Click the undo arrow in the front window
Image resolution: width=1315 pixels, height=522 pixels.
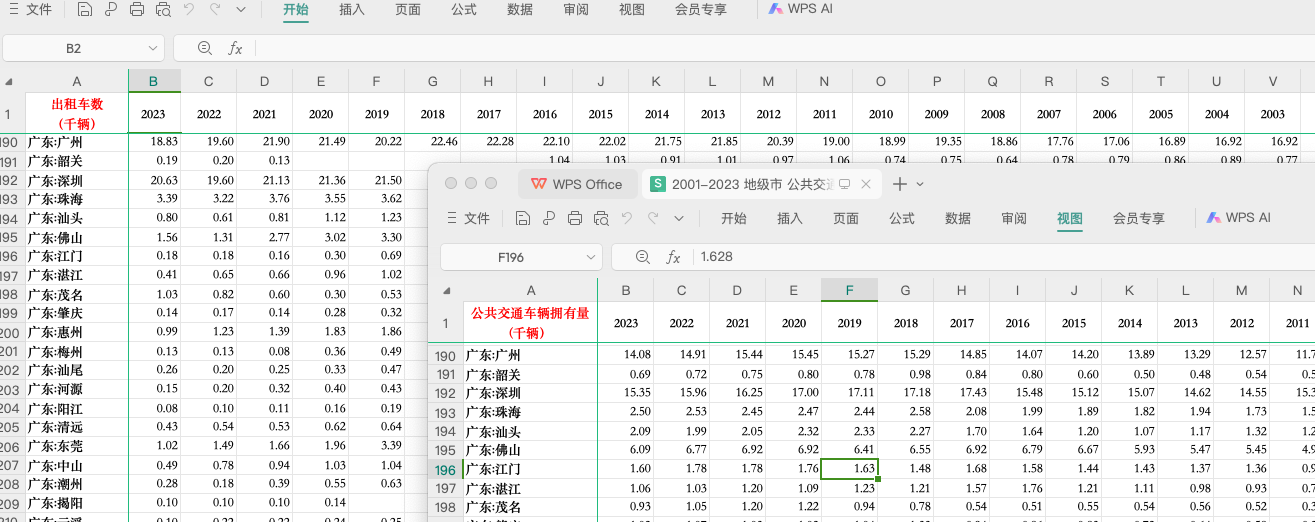627,218
